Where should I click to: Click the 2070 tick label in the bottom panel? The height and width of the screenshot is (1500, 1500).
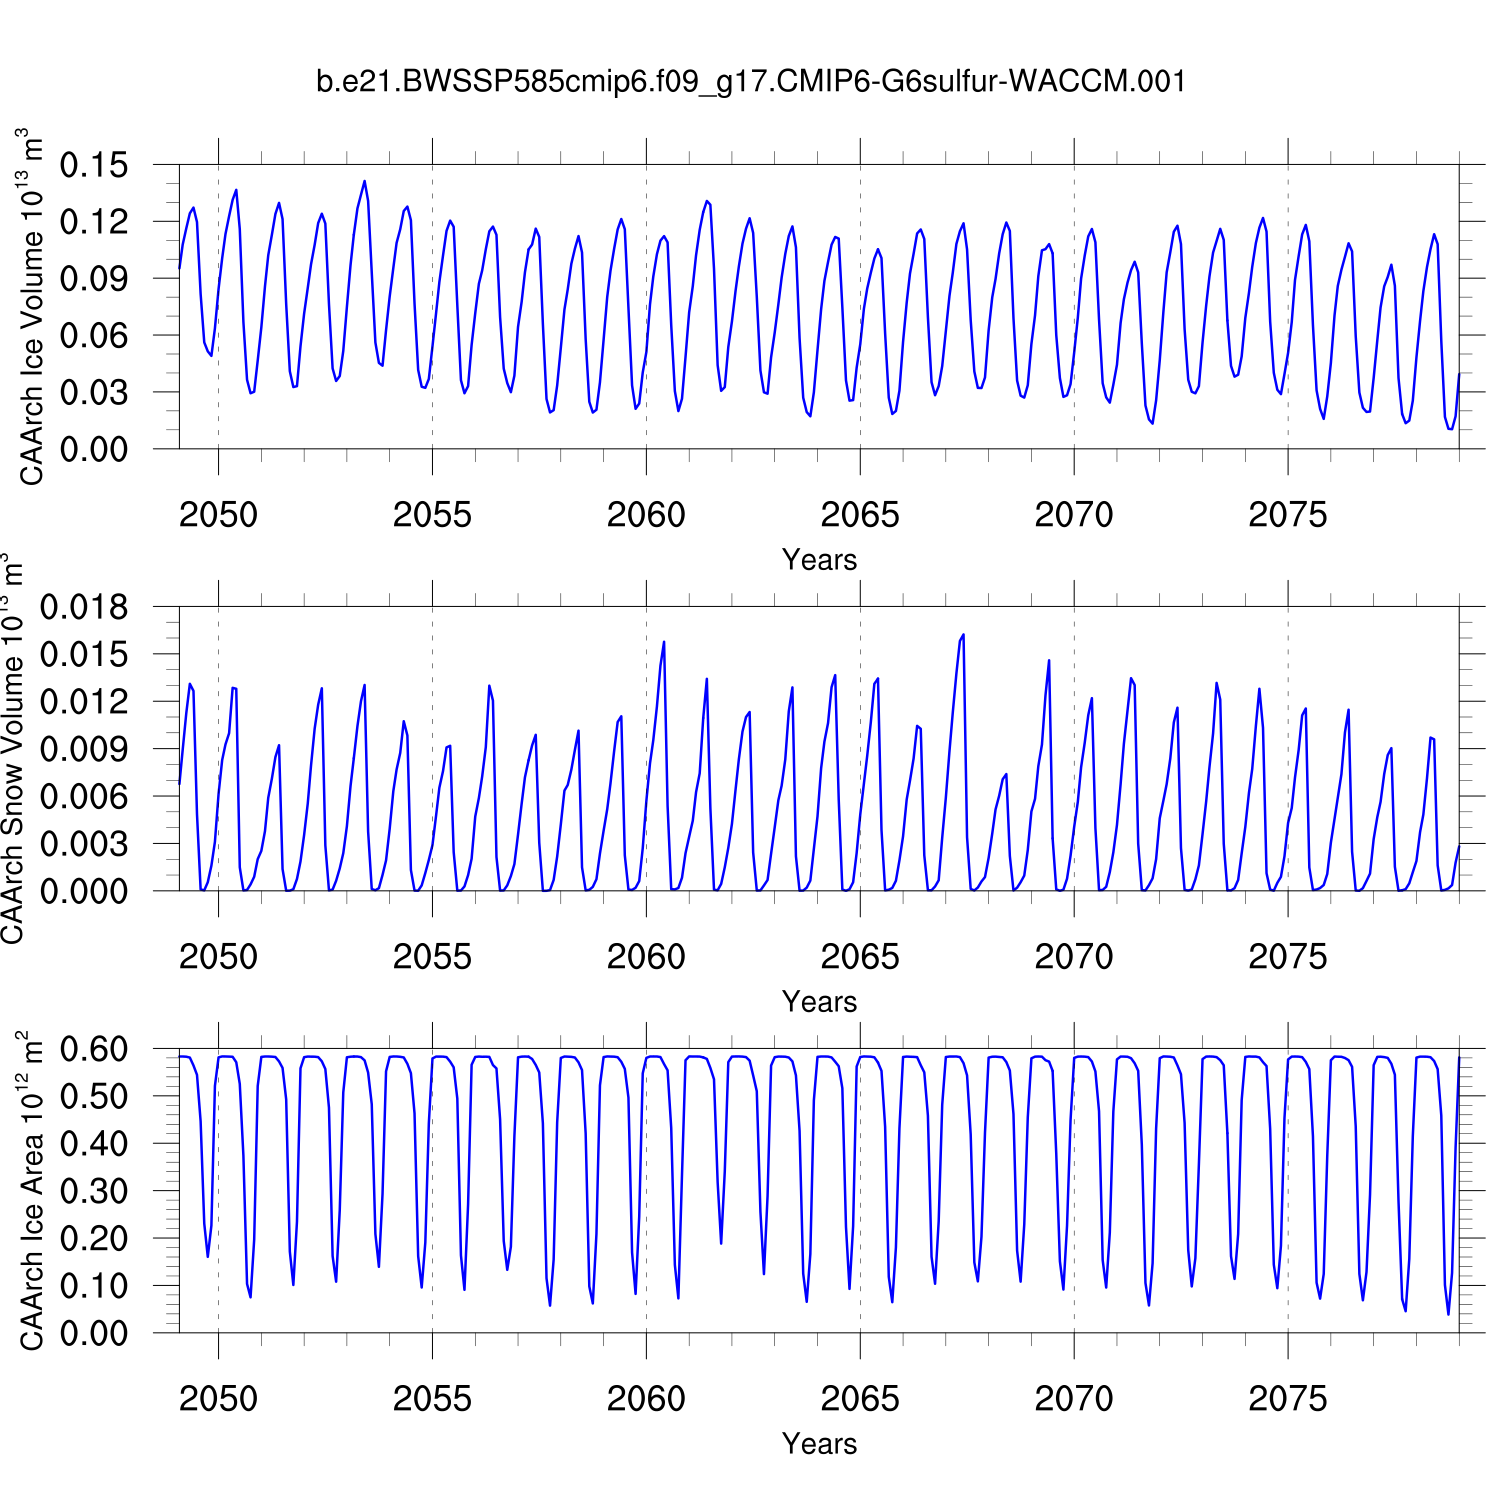tap(1073, 1399)
